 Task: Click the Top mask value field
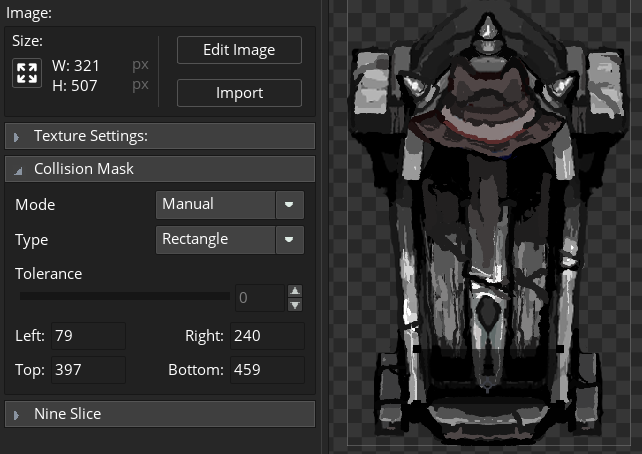click(88, 370)
